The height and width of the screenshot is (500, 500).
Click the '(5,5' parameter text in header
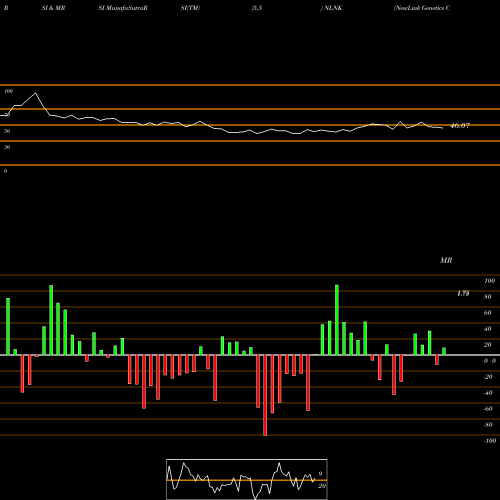[x=257, y=8]
